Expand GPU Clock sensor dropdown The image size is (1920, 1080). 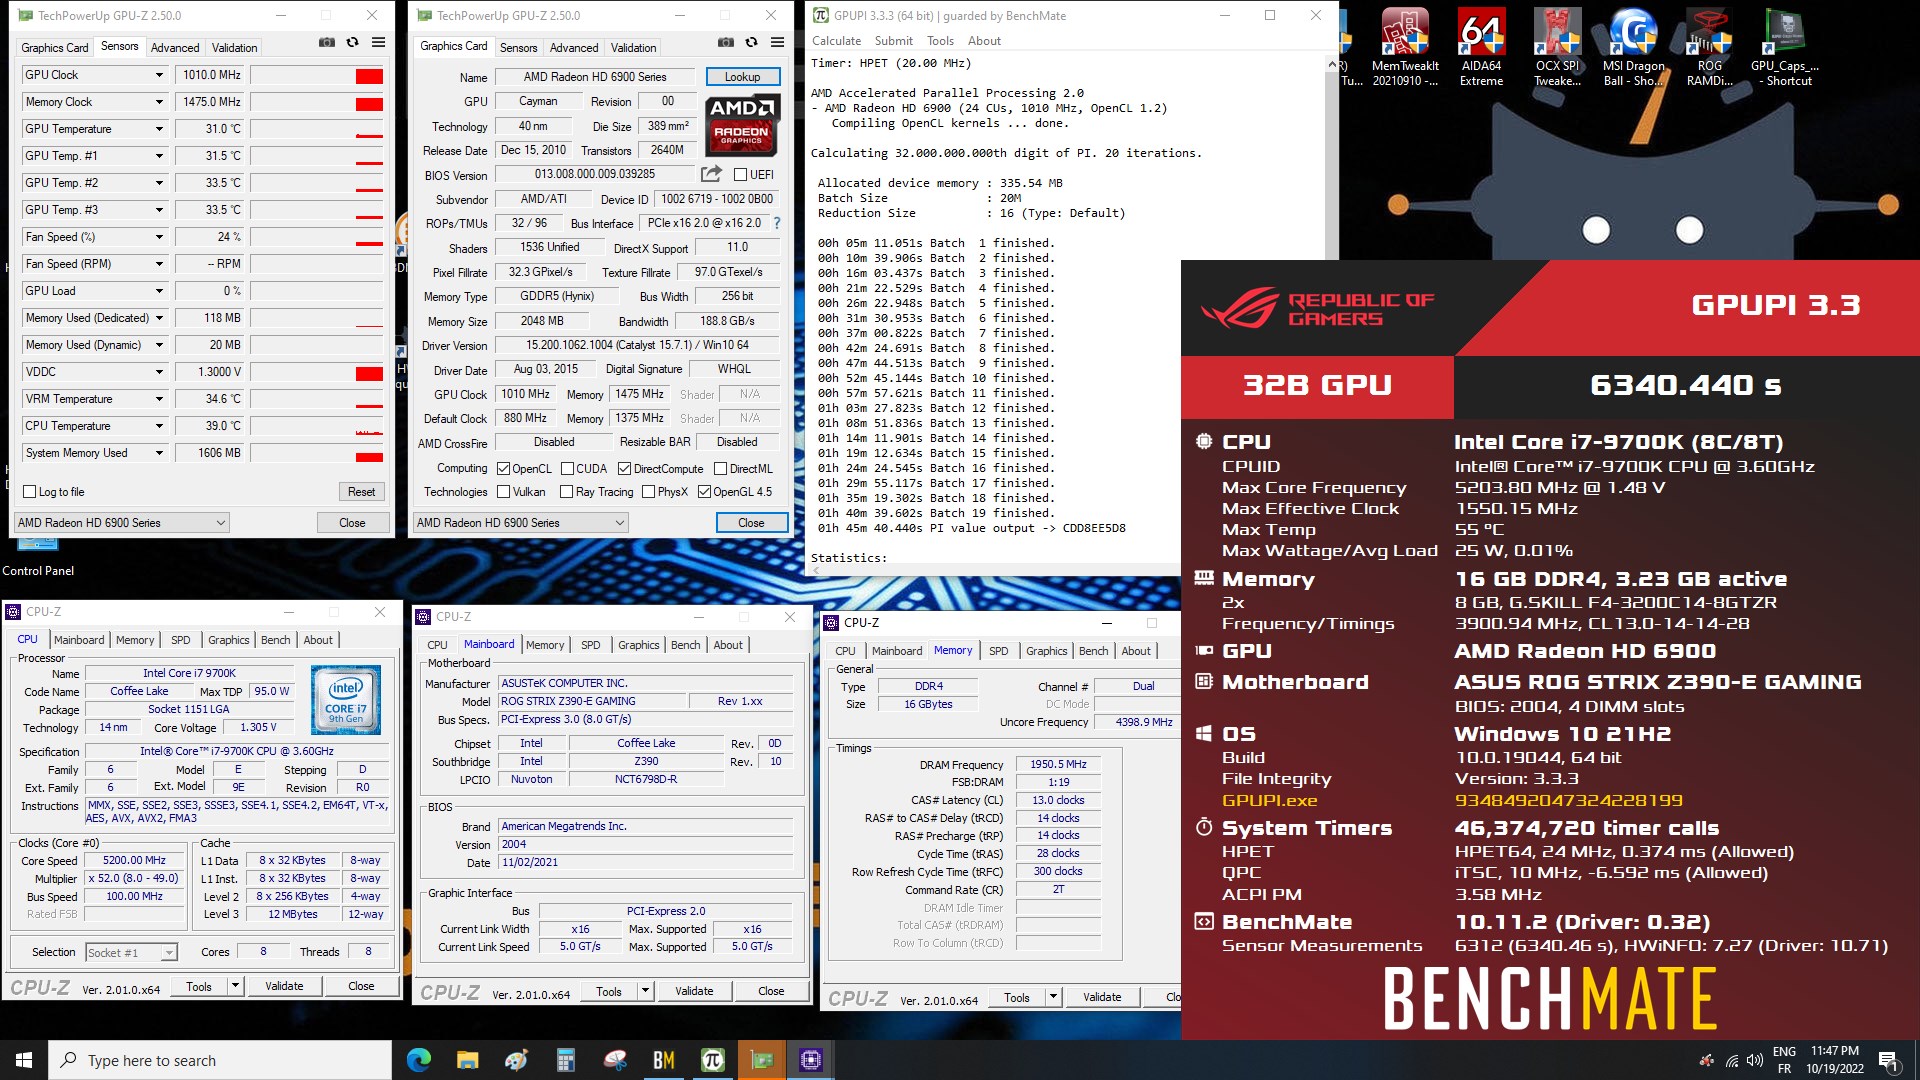pyautogui.click(x=159, y=75)
